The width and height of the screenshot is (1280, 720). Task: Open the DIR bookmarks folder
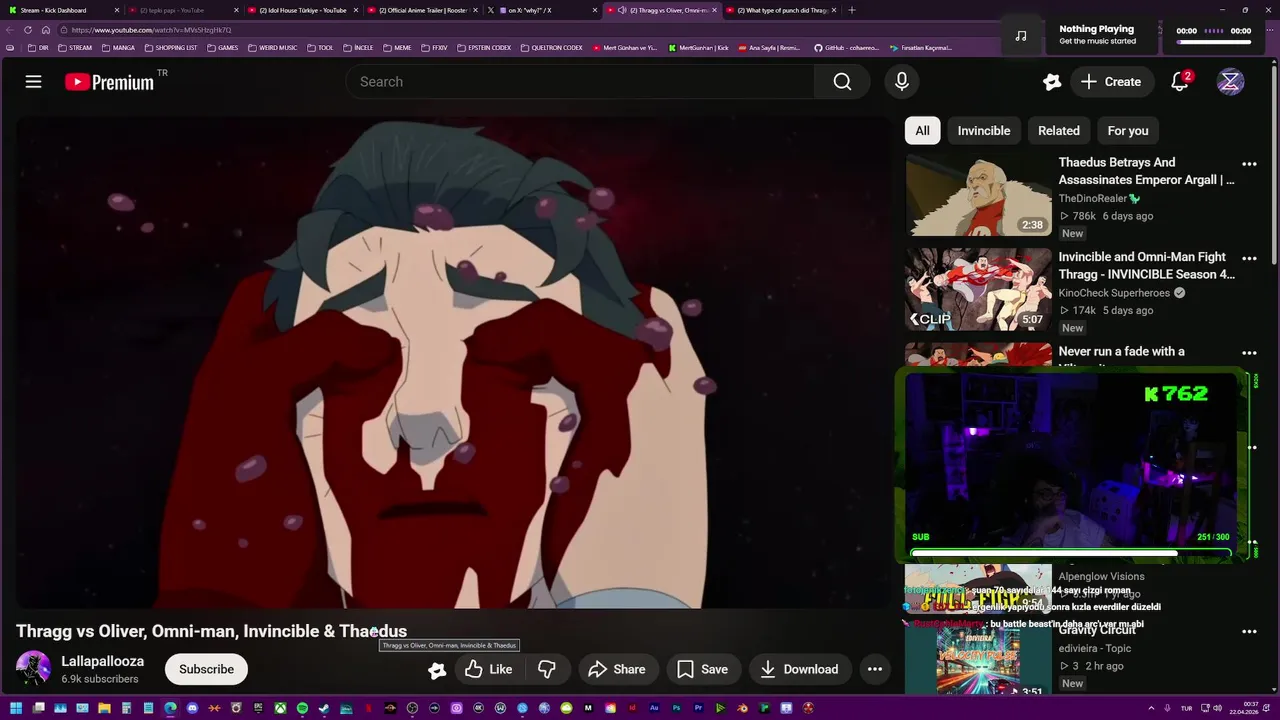[38, 48]
